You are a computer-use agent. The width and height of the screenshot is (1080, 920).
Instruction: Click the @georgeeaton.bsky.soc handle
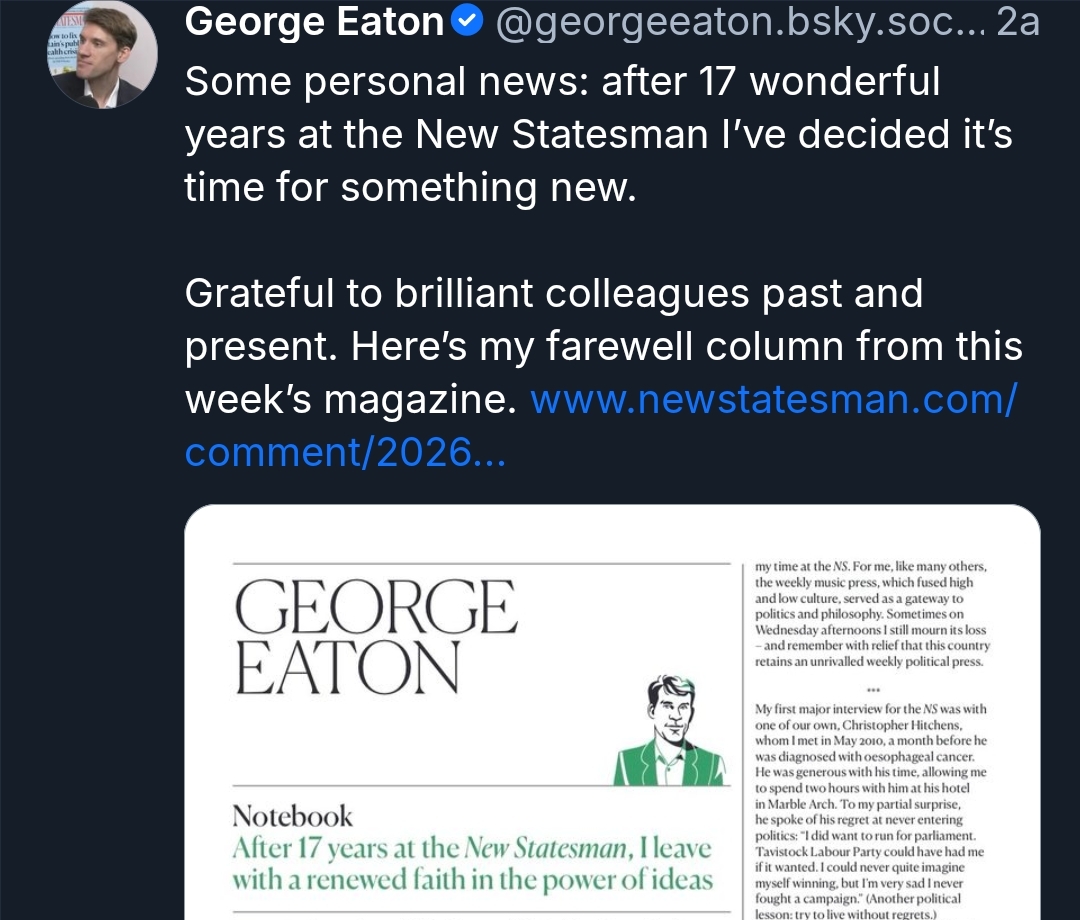[739, 22]
